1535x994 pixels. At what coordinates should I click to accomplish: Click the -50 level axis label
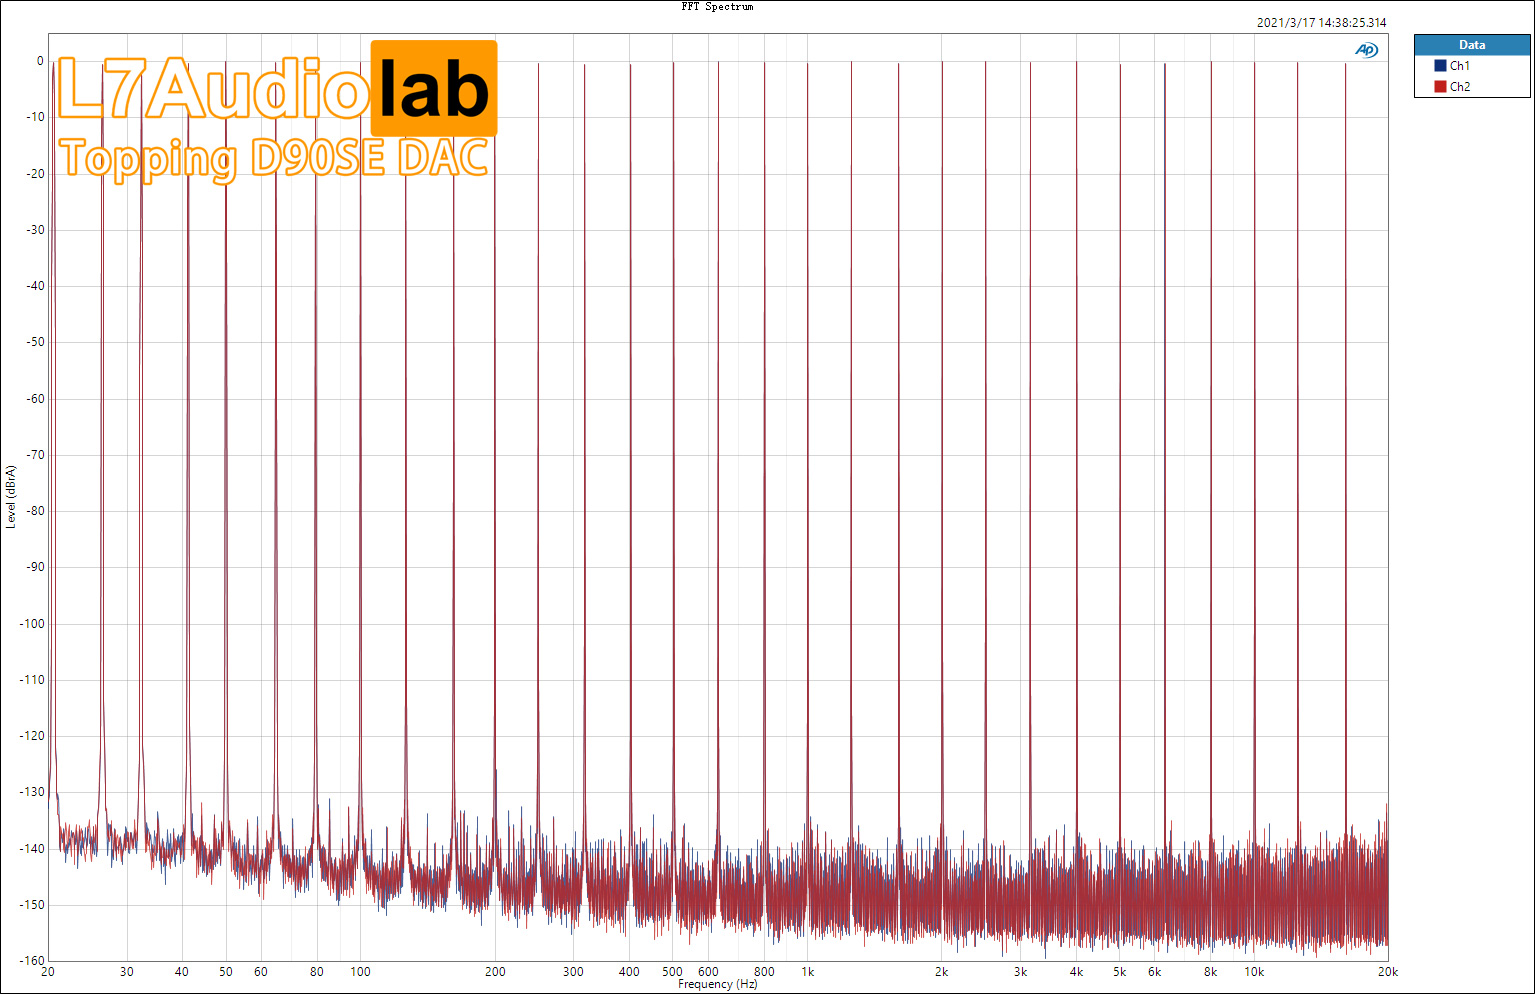pos(36,342)
